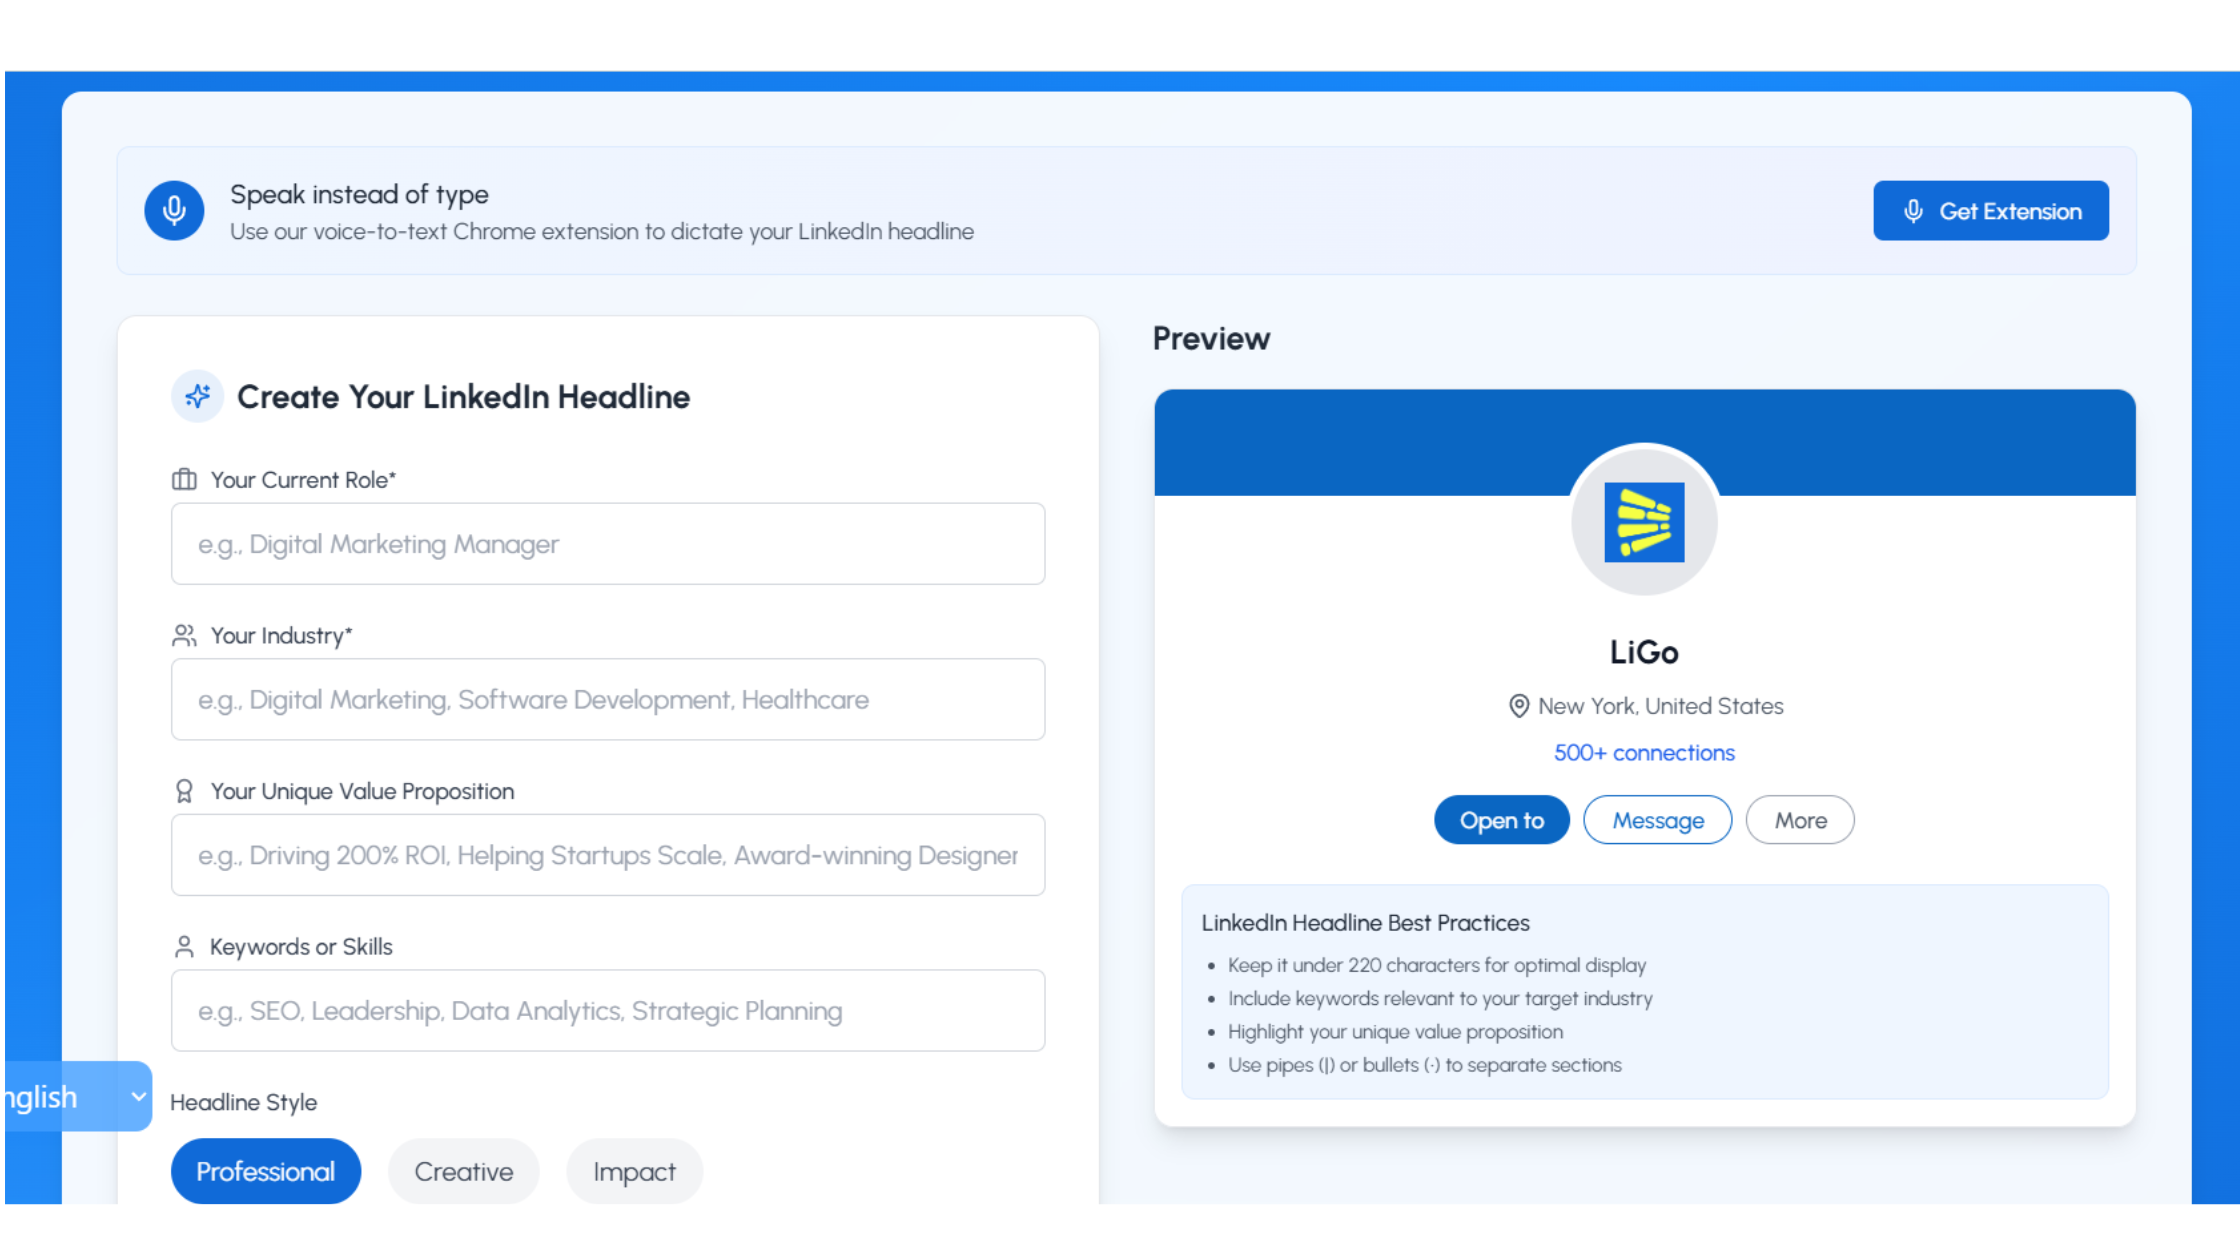Select the Impact headline style
The image size is (2240, 1260).
634,1171
